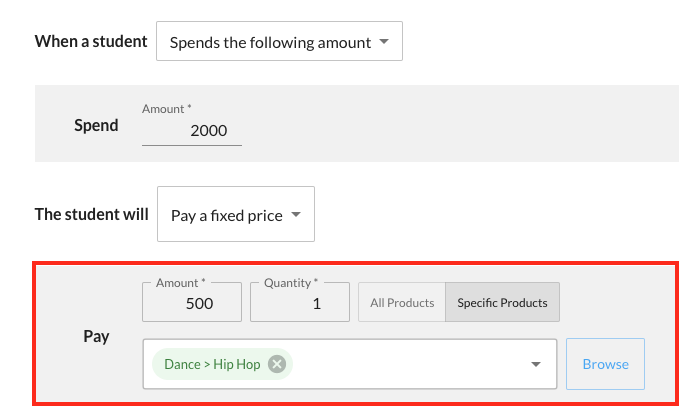Image resolution: width=691 pixels, height=419 pixels.
Task: Focus the Quantity input field
Action: 300,304
